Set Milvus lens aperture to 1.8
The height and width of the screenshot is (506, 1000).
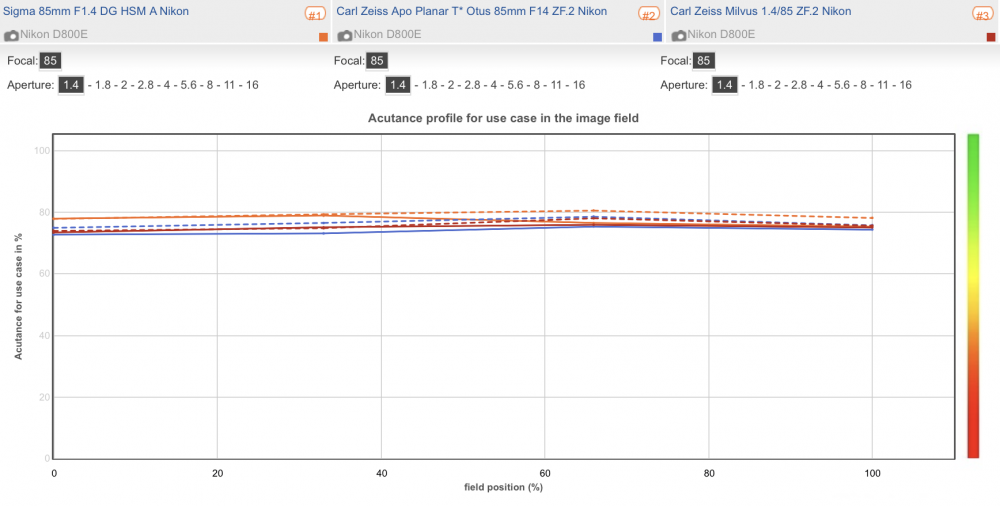tap(756, 85)
